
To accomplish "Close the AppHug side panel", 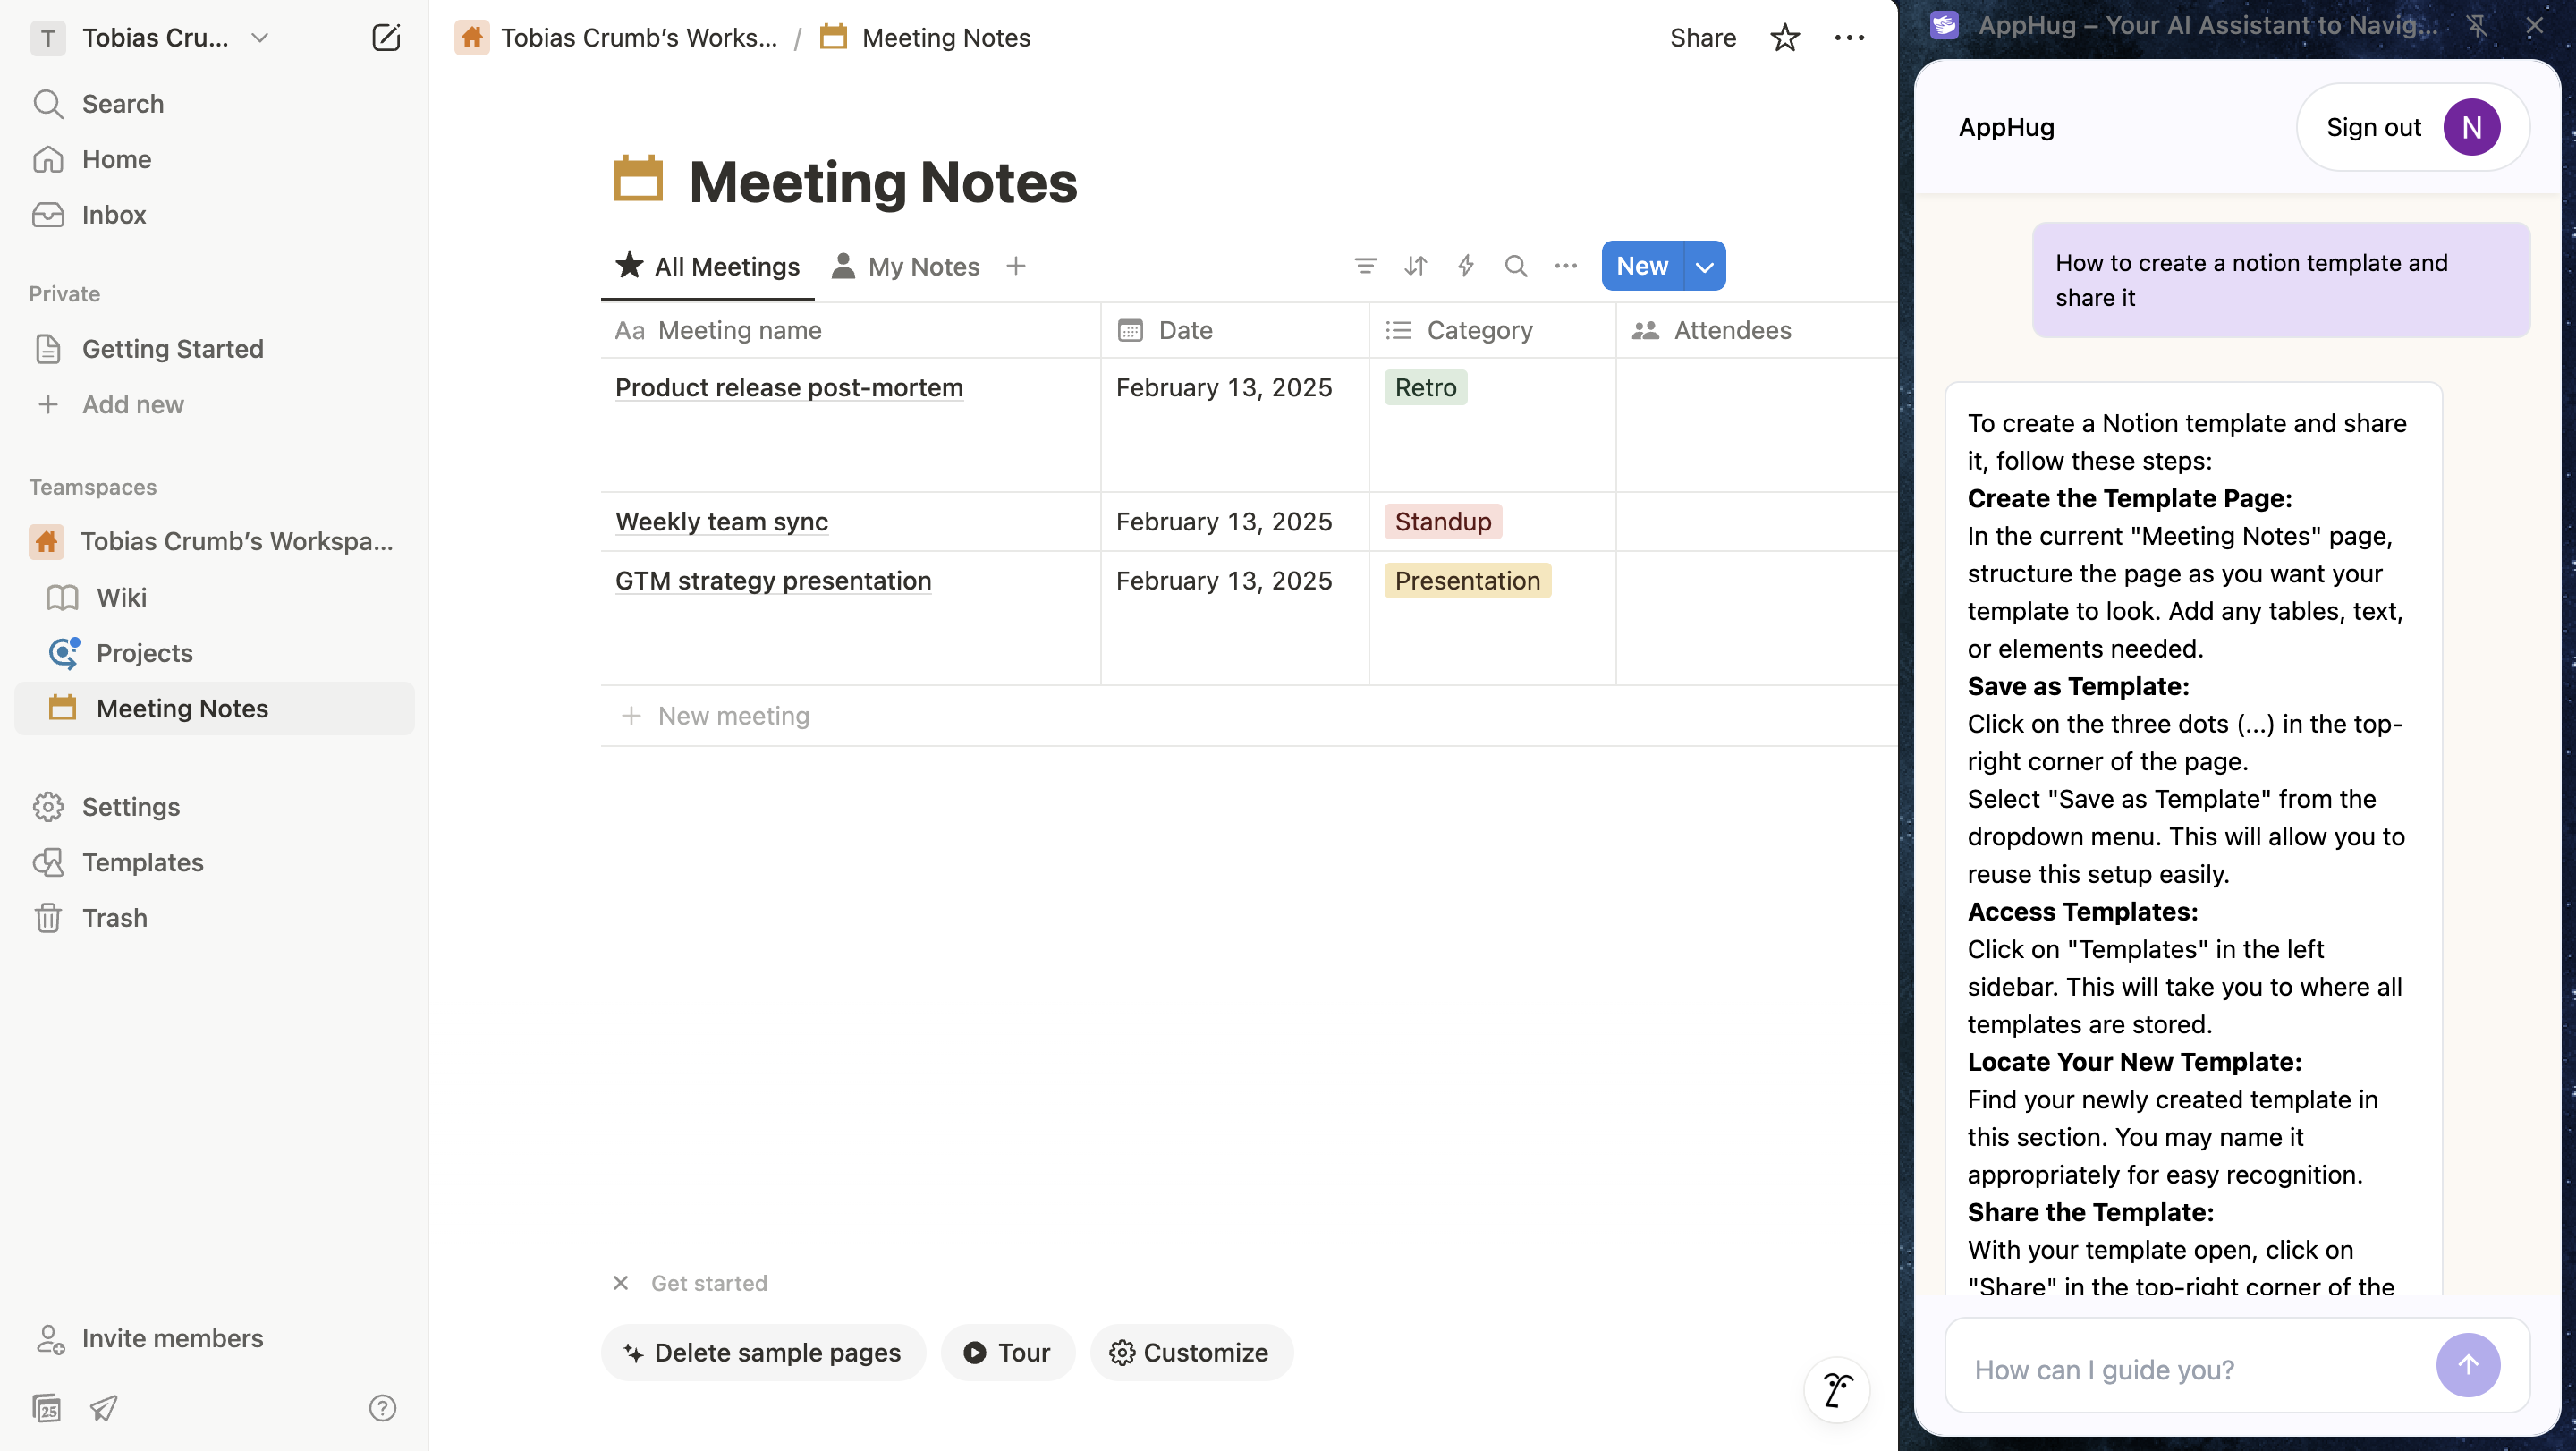I will click(x=2534, y=25).
